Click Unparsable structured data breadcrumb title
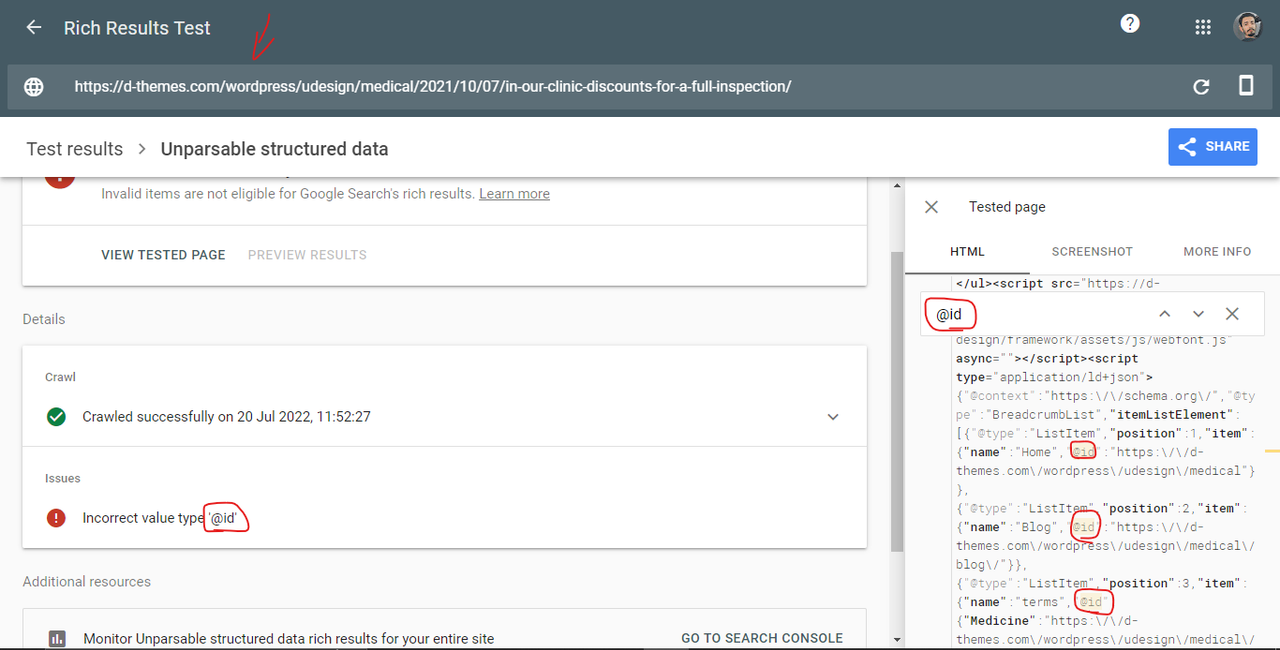The image size is (1280, 650). (x=274, y=149)
